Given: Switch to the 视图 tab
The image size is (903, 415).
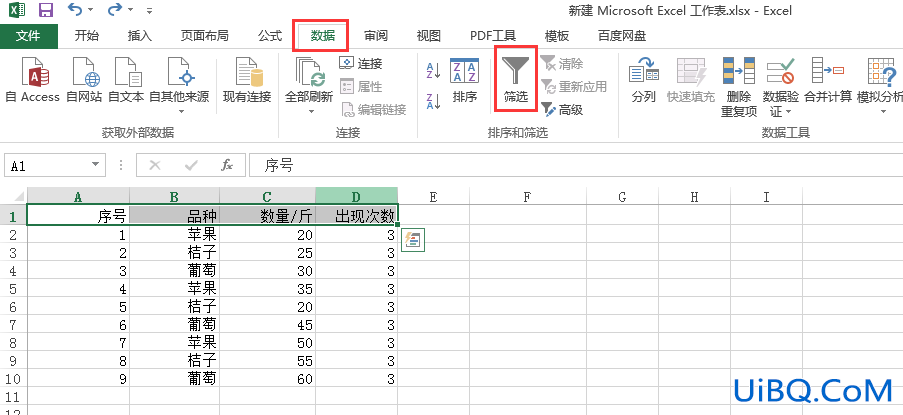Looking at the screenshot, I should [428, 36].
